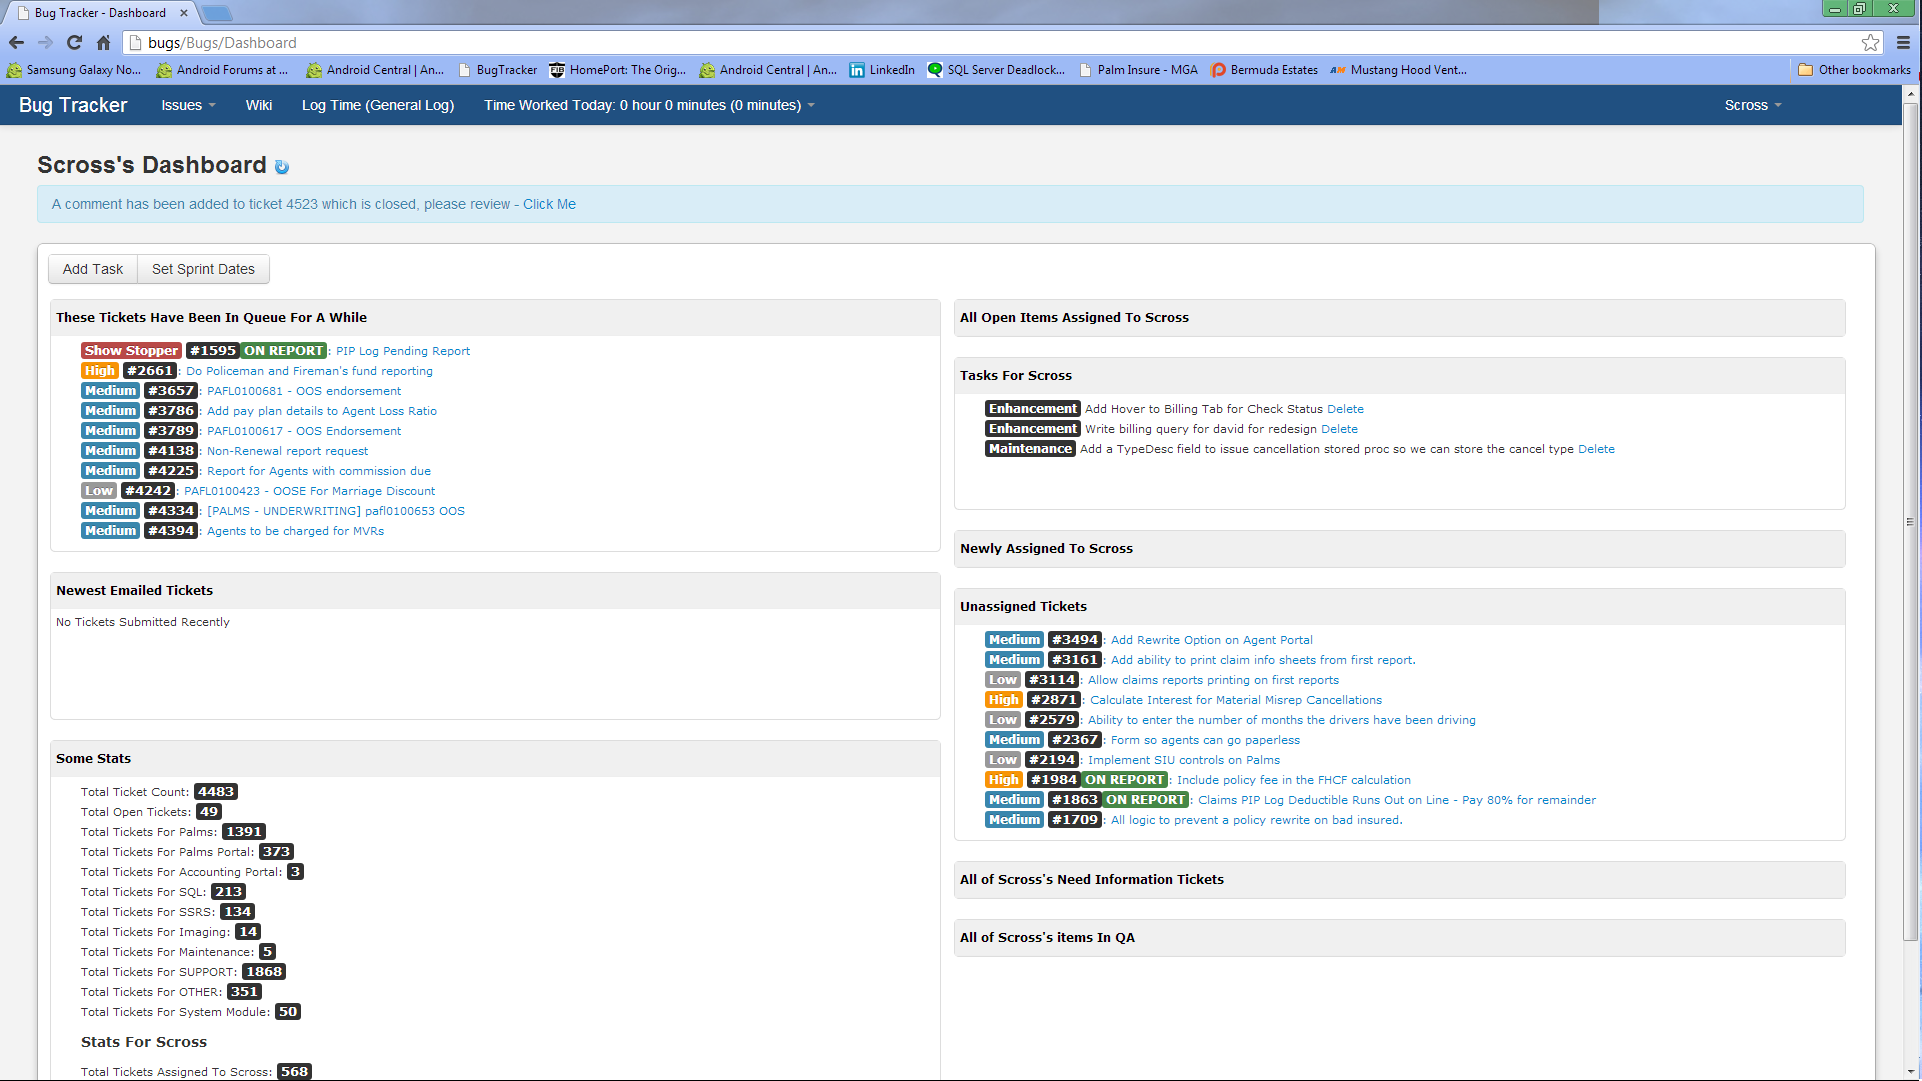
Task: Delete the Add Hover to Billing Tab task
Action: pyautogui.click(x=1345, y=409)
